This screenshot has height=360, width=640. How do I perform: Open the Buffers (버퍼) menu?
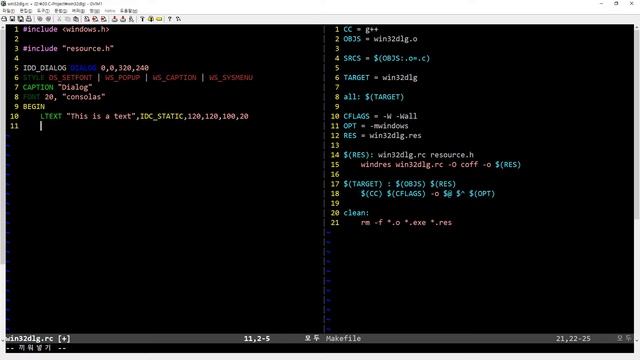78,11
